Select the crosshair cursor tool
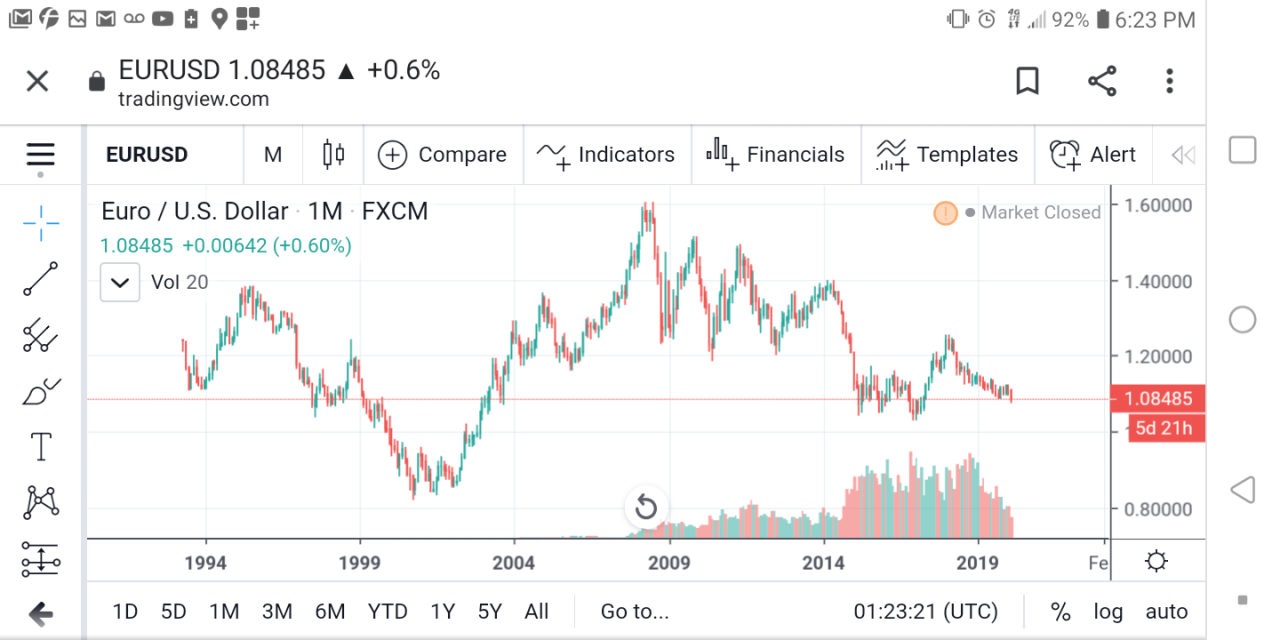This screenshot has width=1280, height=640. click(41, 223)
